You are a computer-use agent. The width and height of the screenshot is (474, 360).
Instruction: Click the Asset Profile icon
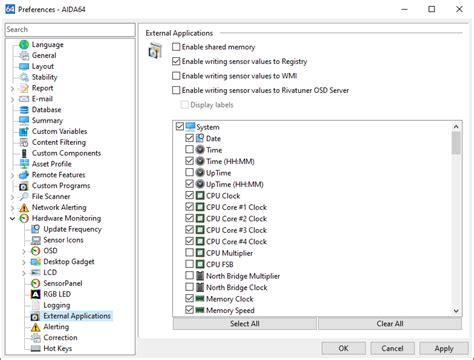[24, 164]
